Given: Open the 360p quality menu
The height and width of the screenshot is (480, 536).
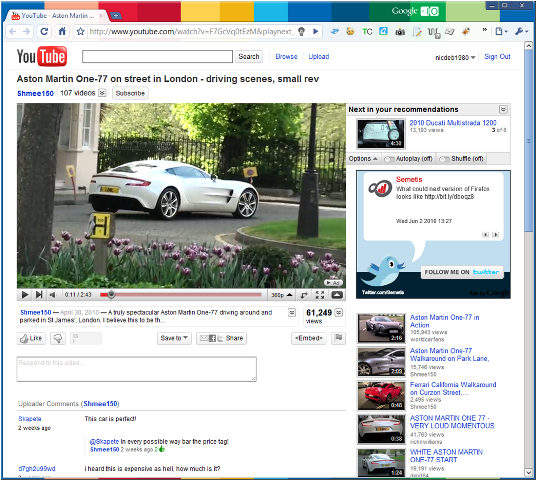Looking at the screenshot, I should click(282, 295).
